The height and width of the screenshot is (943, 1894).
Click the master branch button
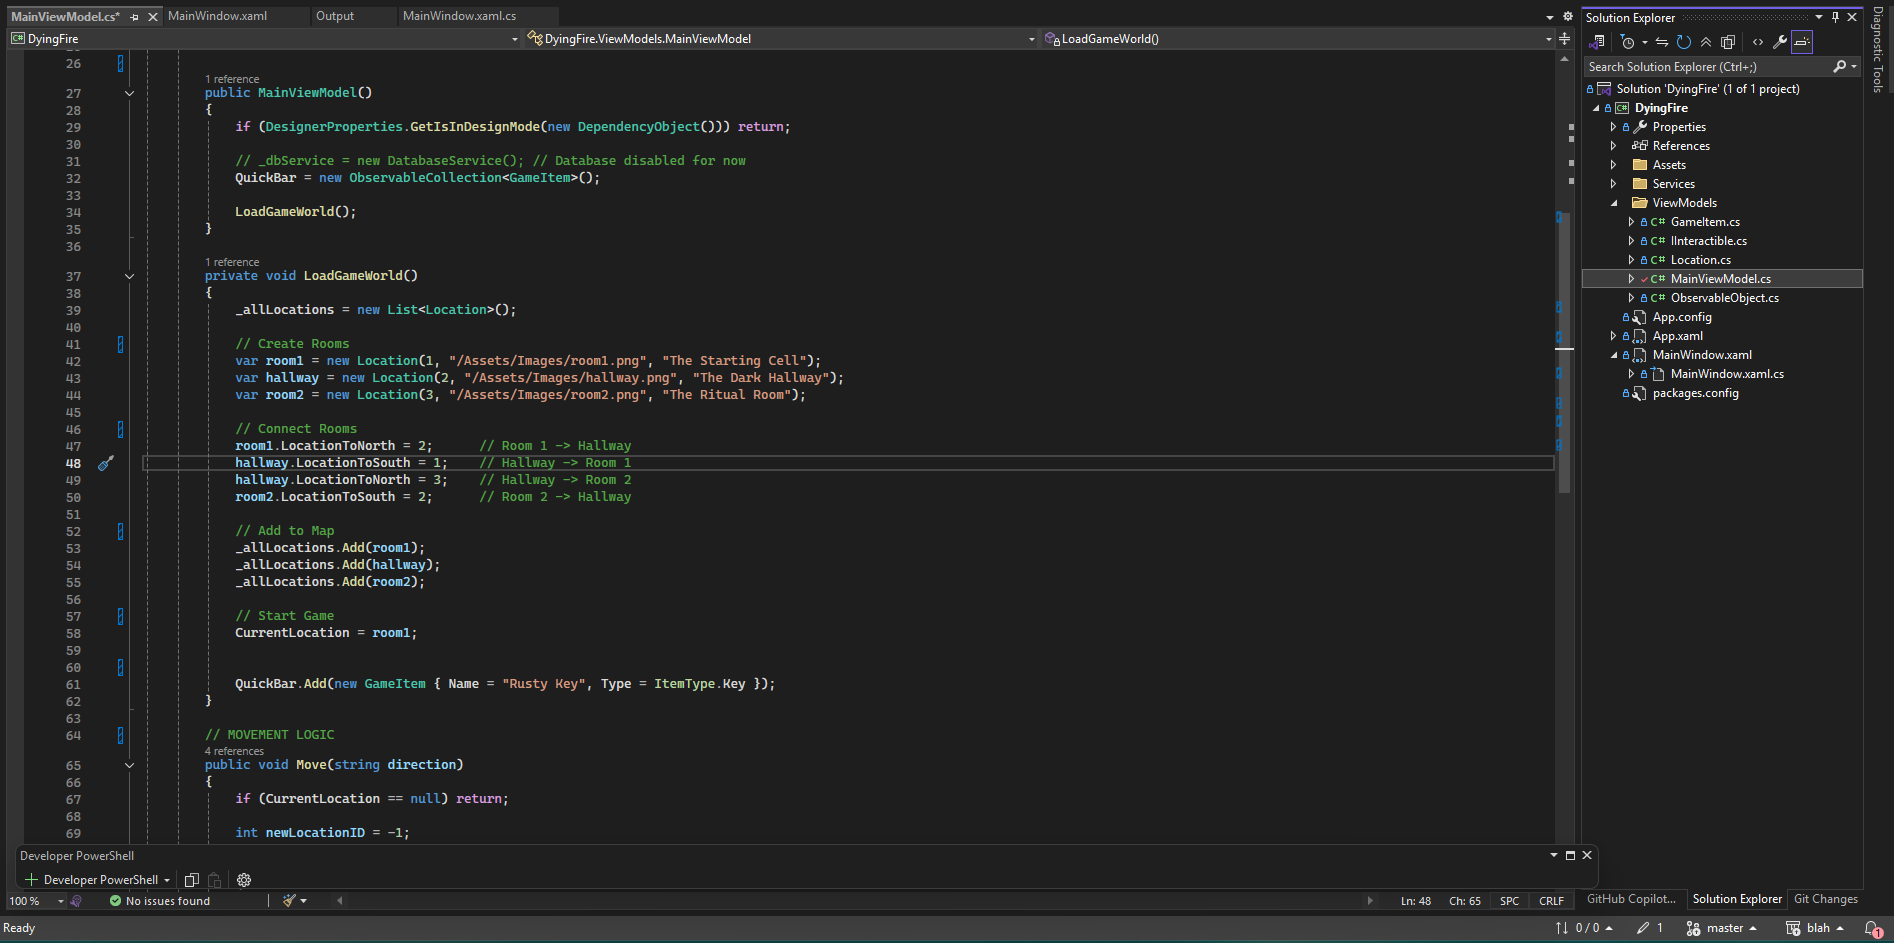[1722, 928]
